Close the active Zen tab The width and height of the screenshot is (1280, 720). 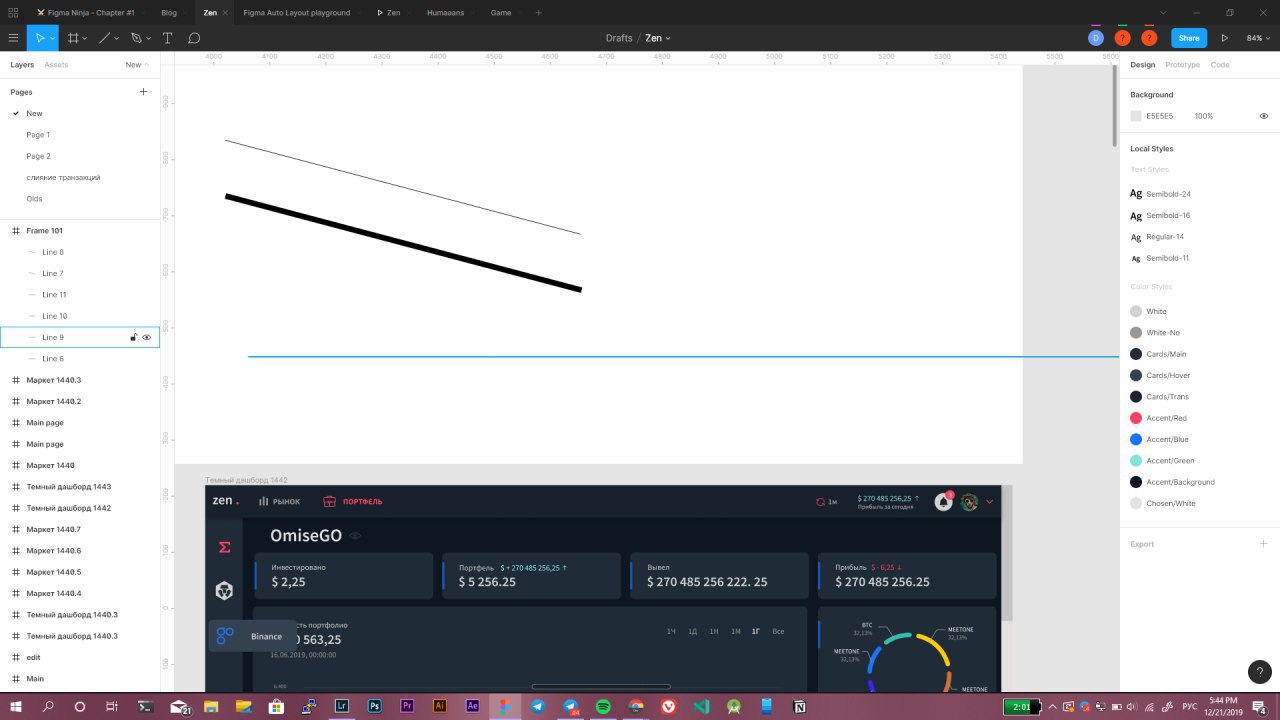click(x=225, y=13)
